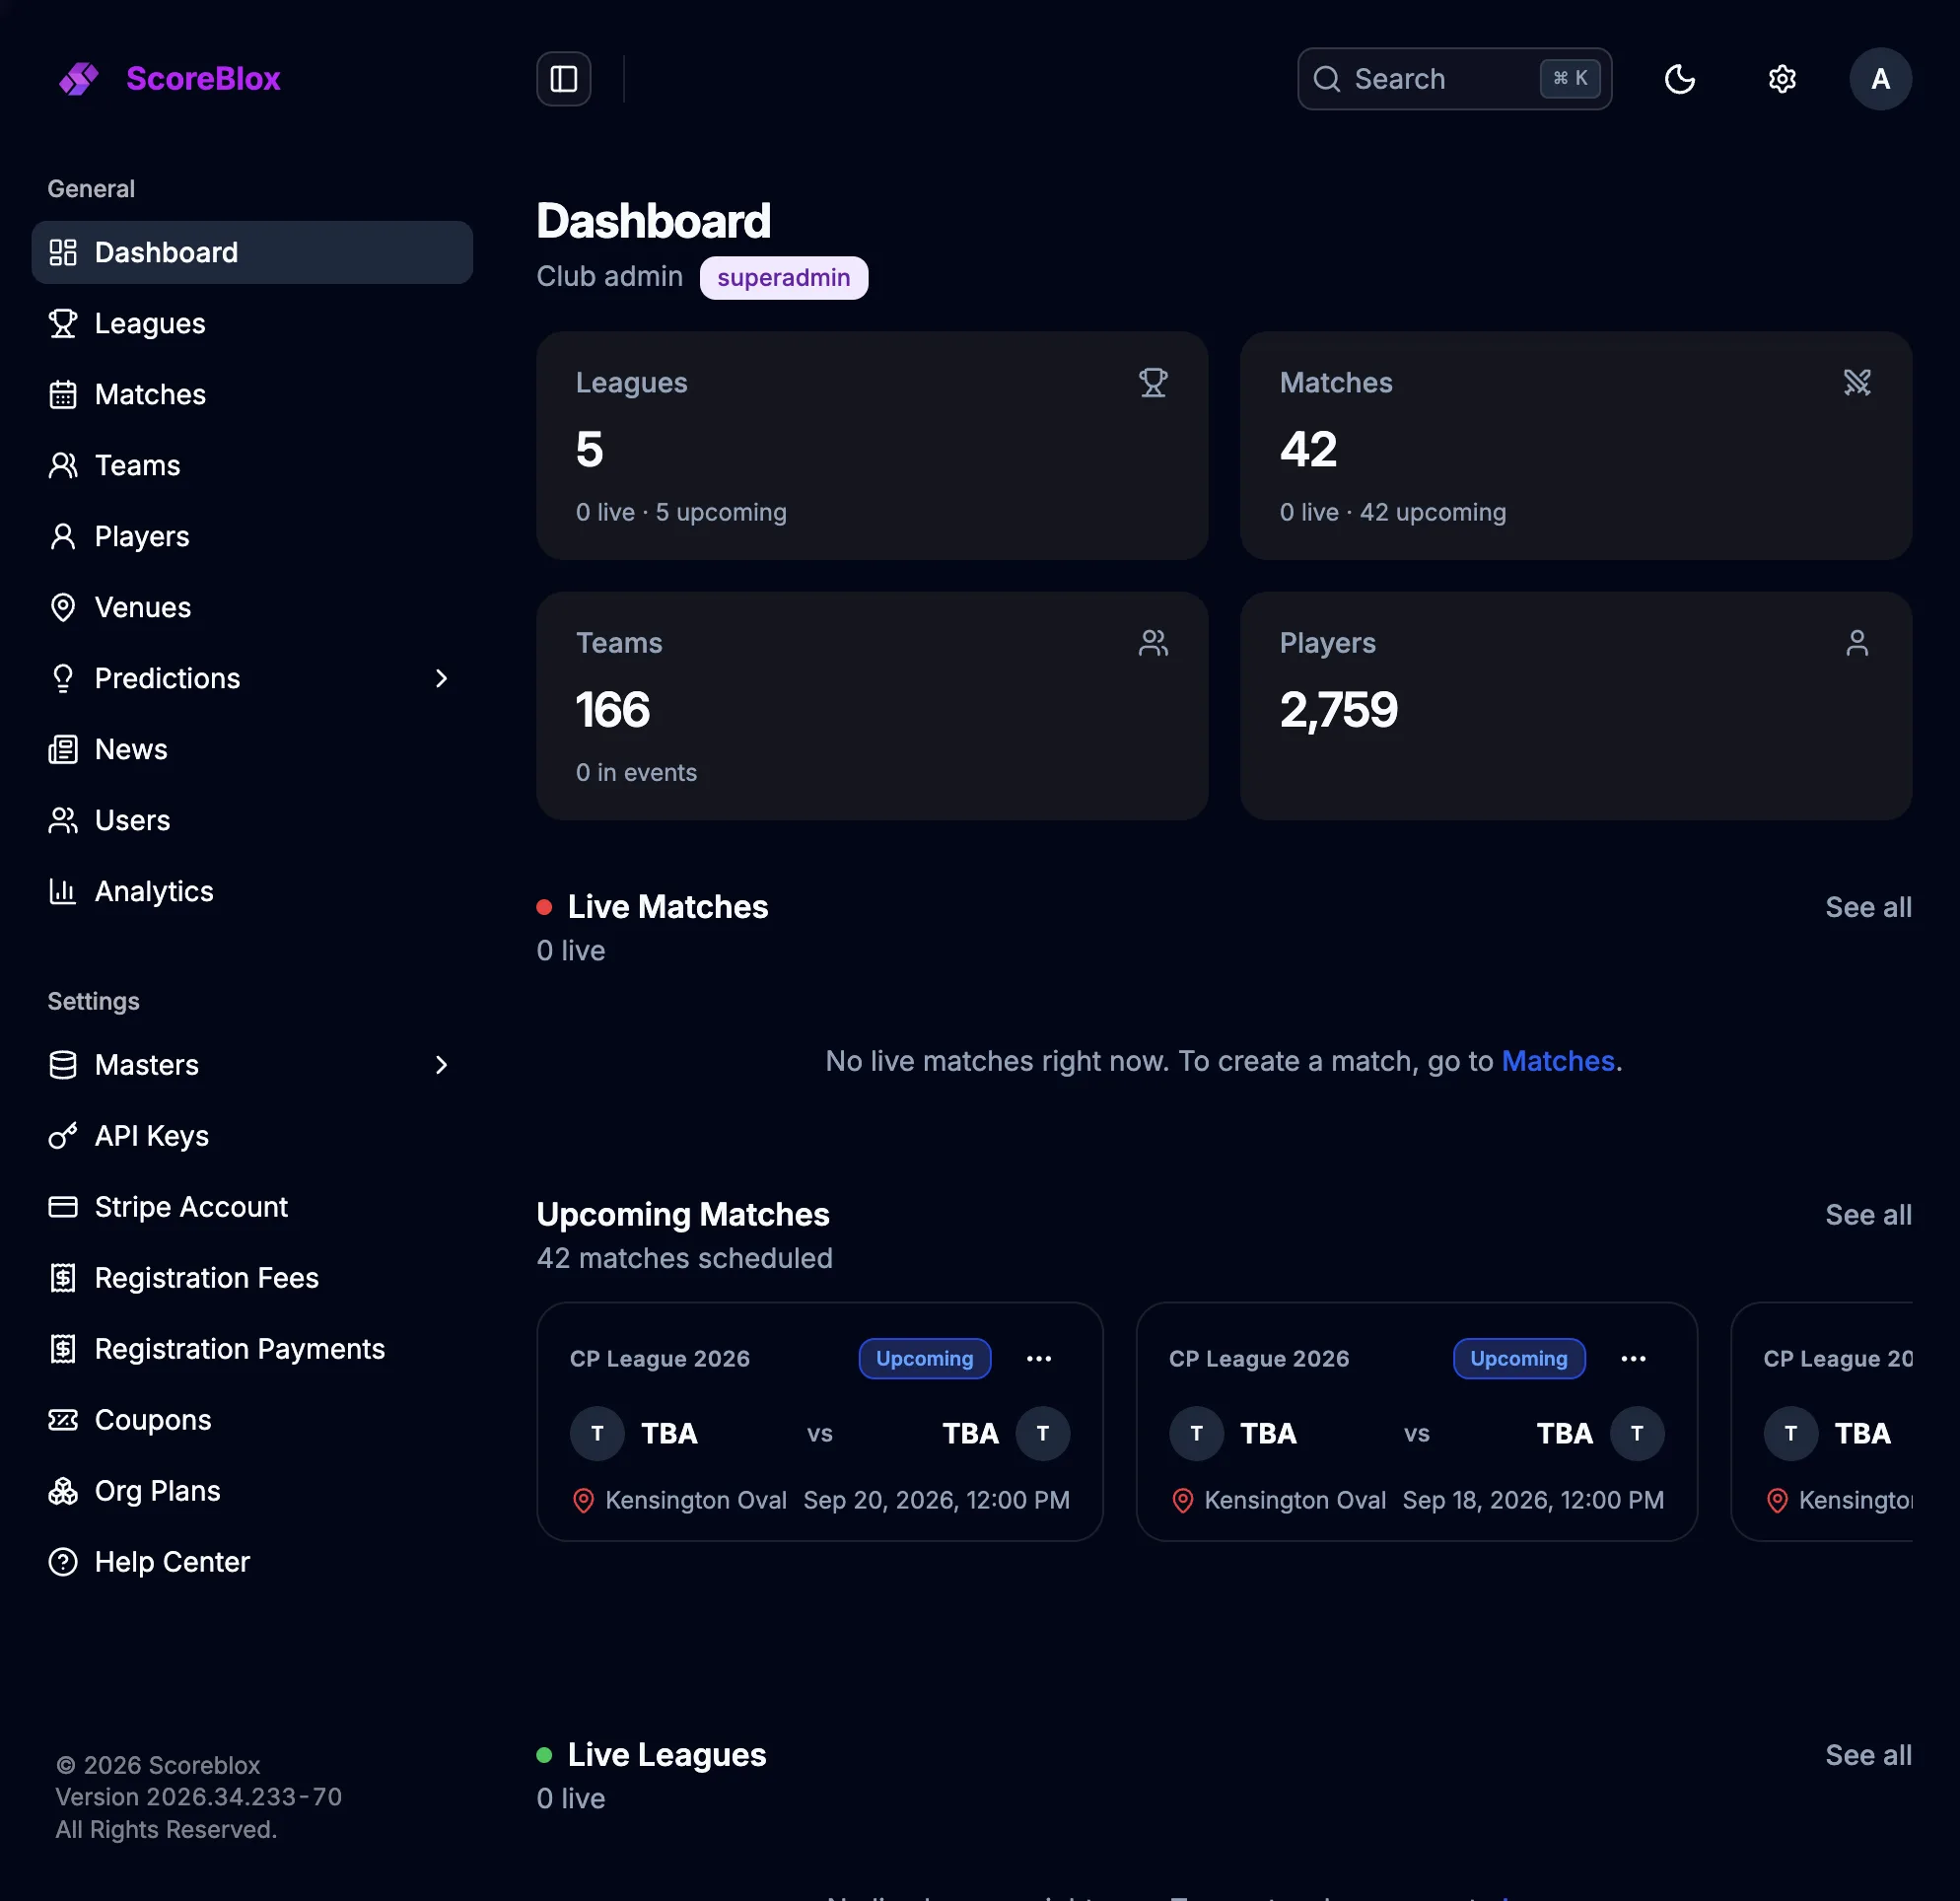Go to Matches in the sidebar
This screenshot has width=1960, height=1901.
click(x=252, y=394)
